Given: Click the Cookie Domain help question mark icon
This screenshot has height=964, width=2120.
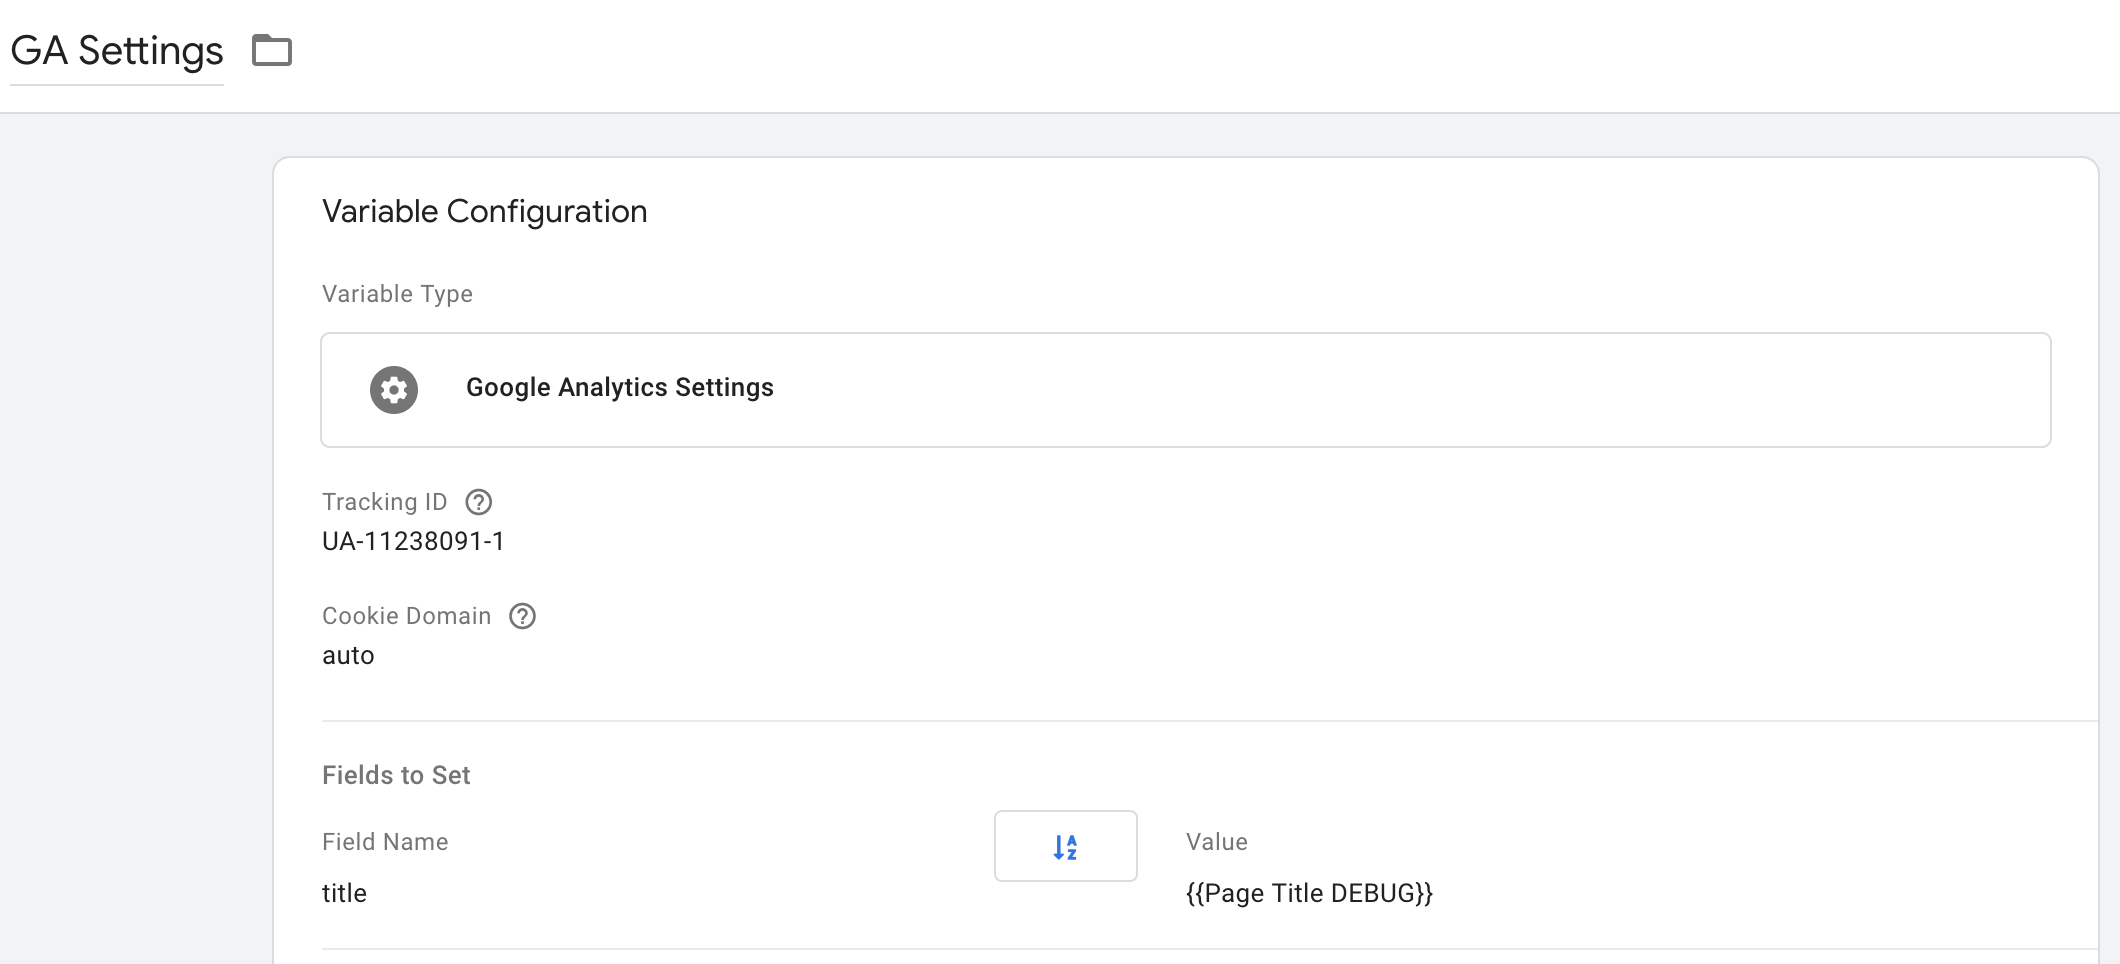Looking at the screenshot, I should [x=522, y=616].
